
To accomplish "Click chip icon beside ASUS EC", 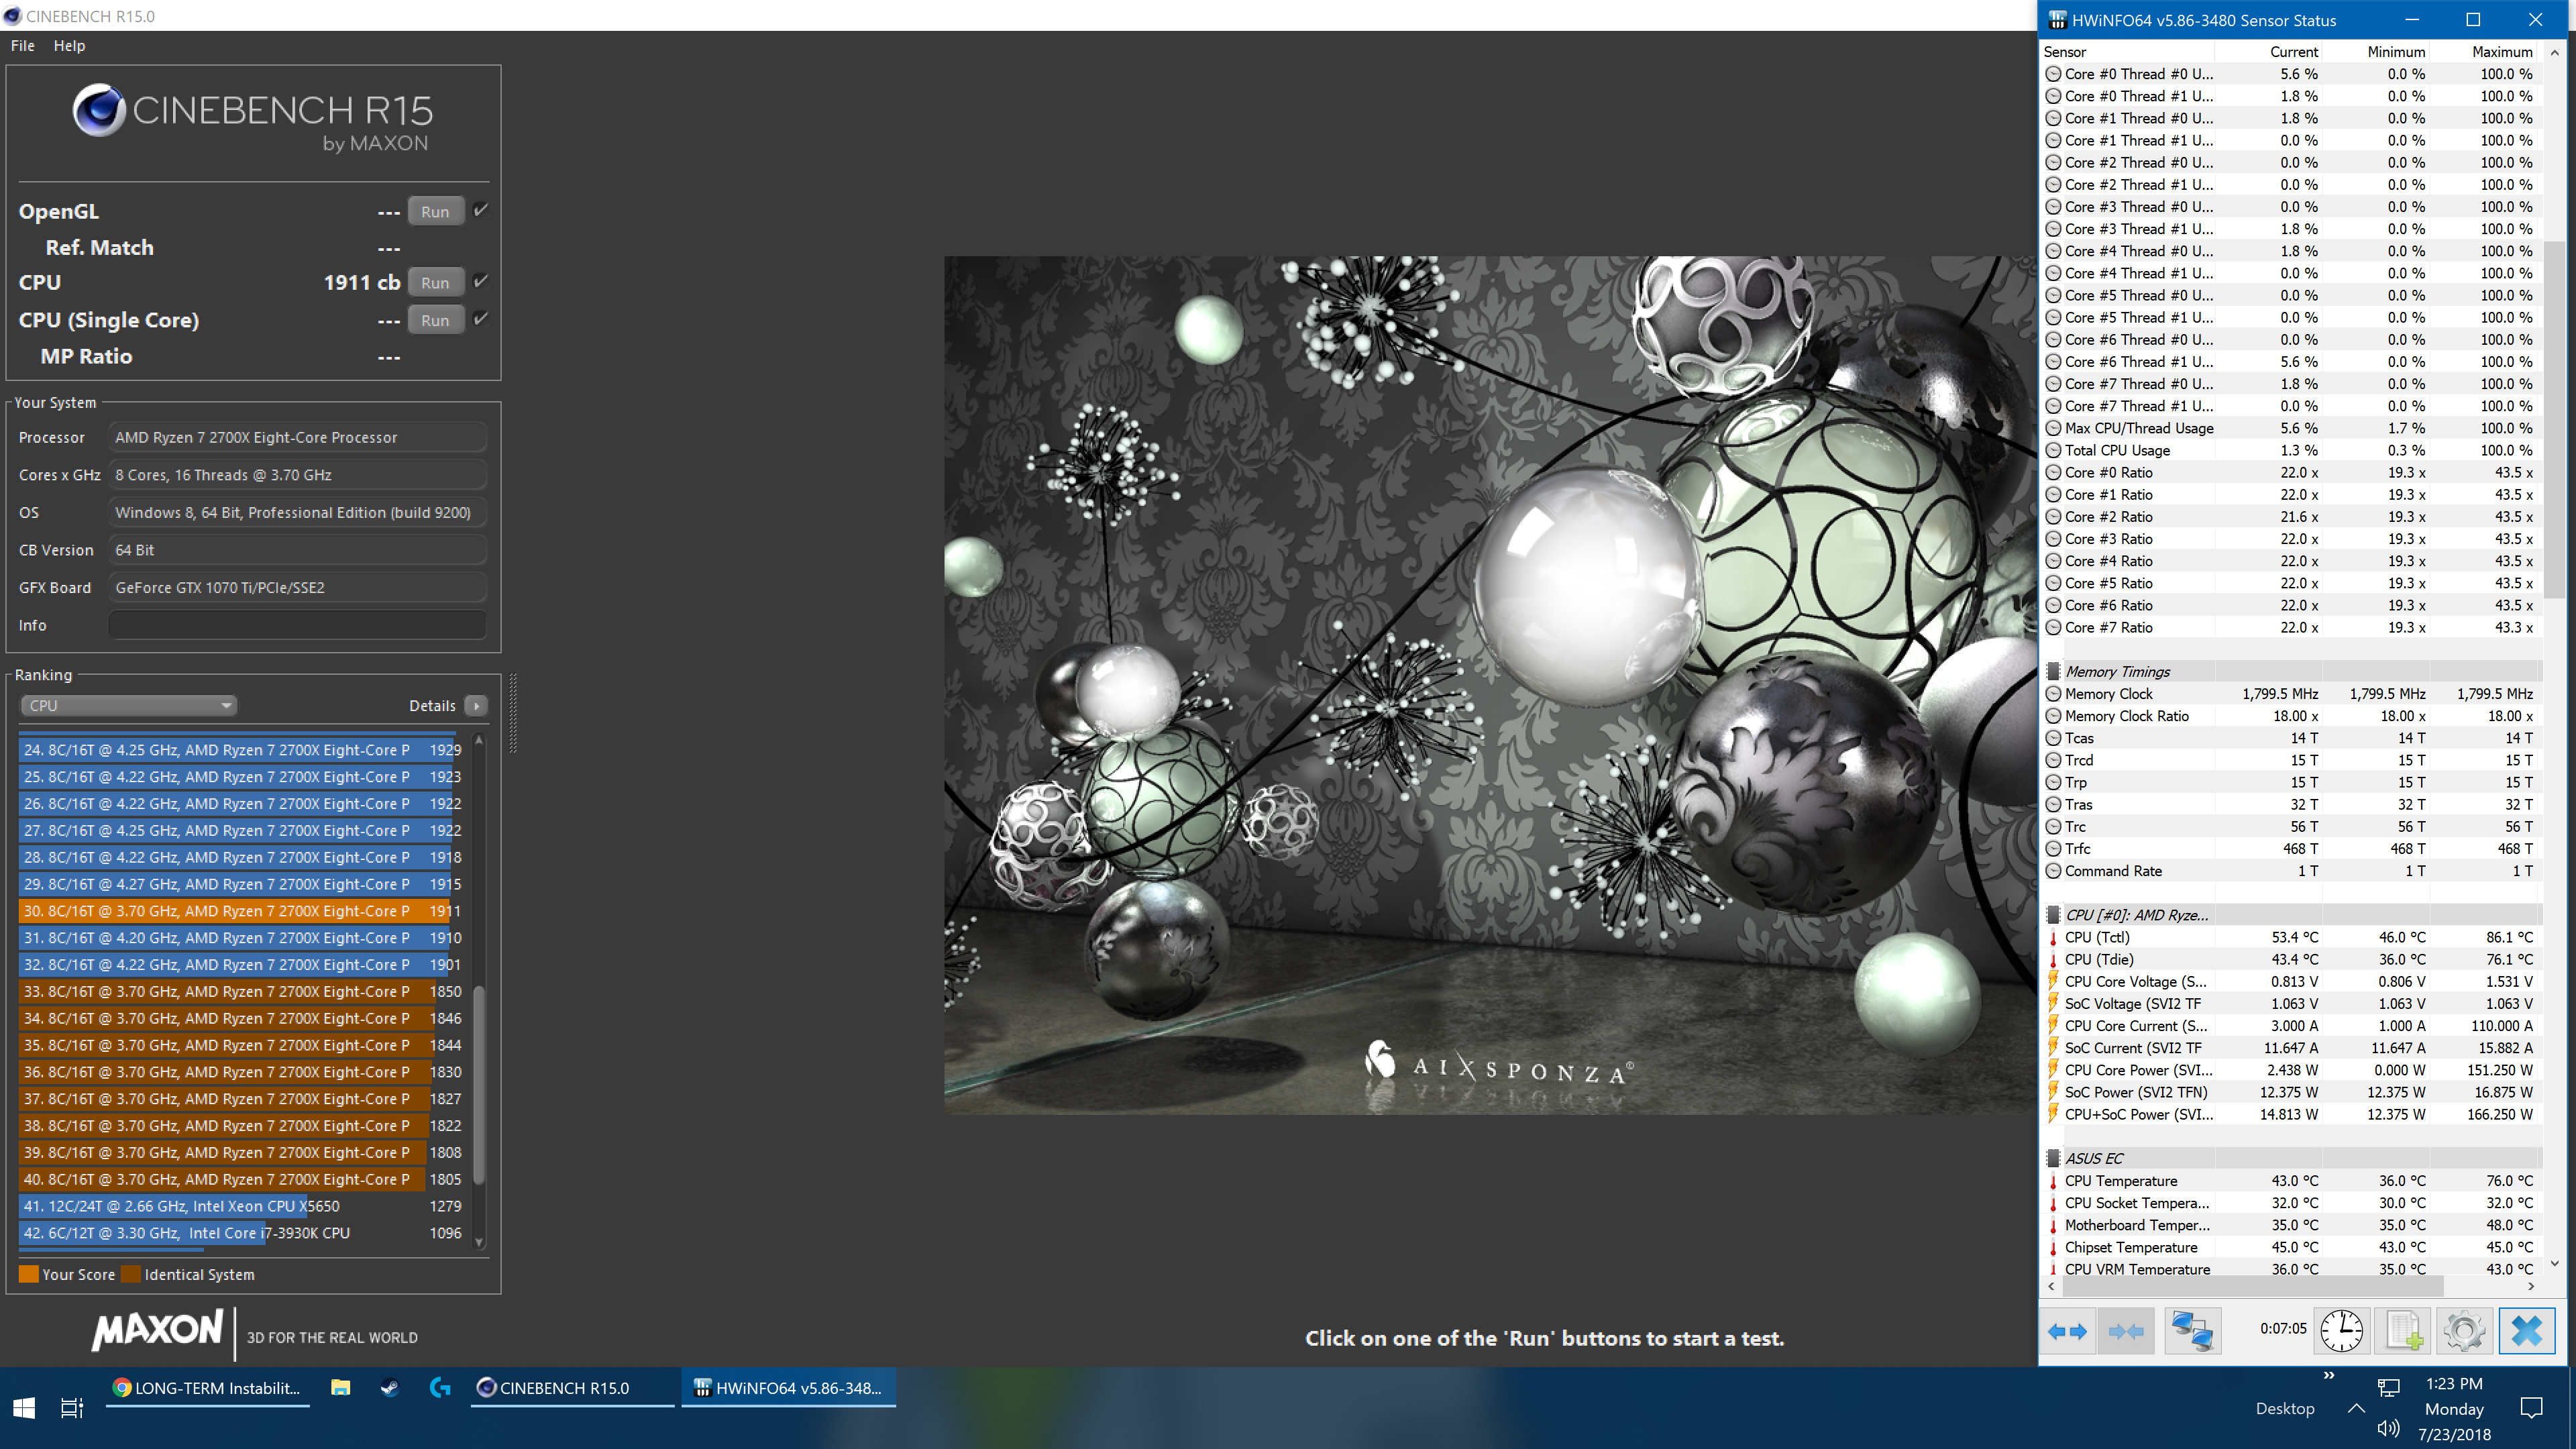I will coord(2054,1158).
